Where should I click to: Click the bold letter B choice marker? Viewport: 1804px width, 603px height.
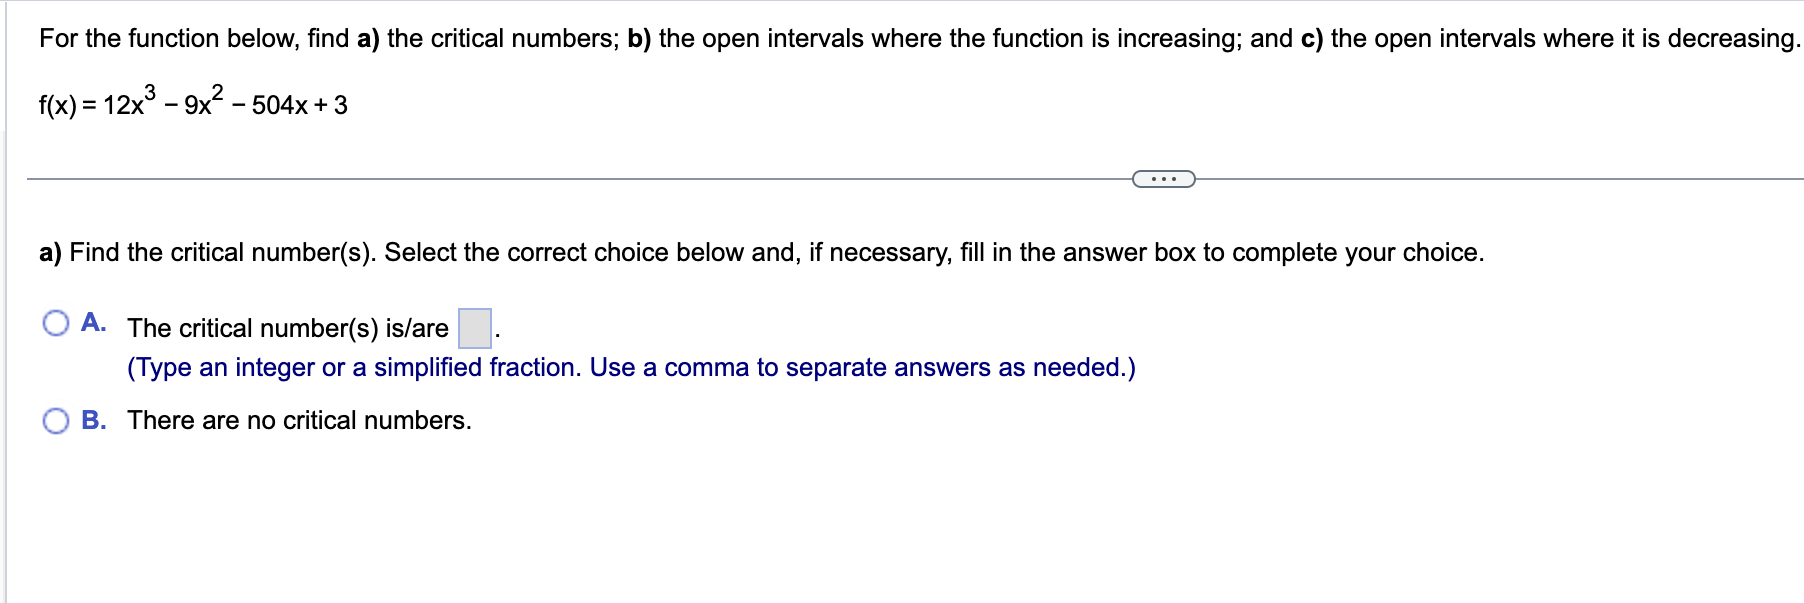94,420
